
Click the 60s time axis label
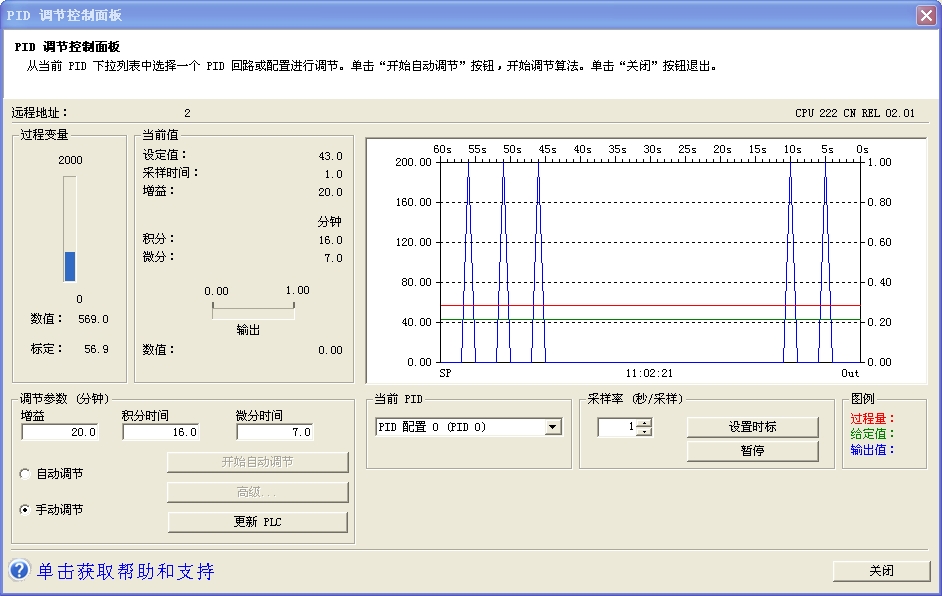(442, 149)
